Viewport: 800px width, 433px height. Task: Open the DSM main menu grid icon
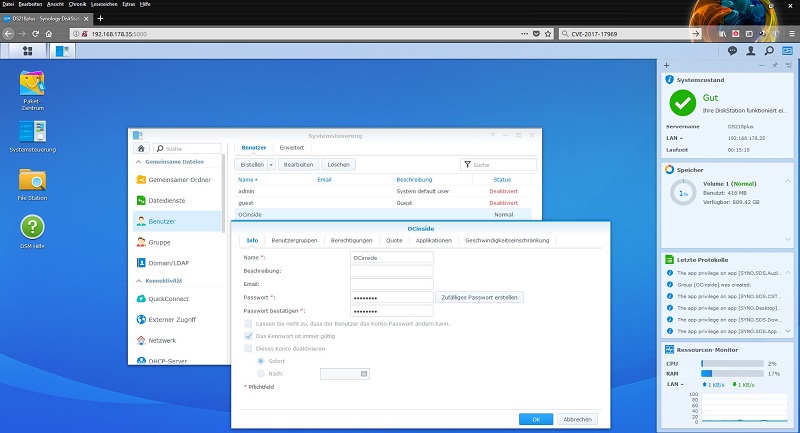tap(28, 50)
